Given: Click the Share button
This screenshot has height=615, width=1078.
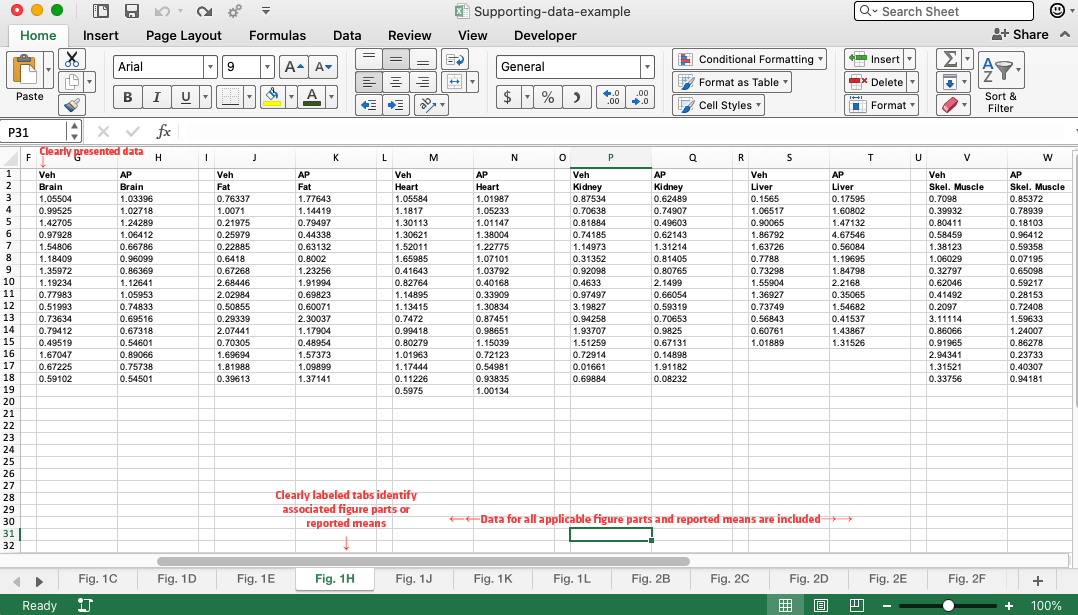Looking at the screenshot, I should coord(1020,34).
